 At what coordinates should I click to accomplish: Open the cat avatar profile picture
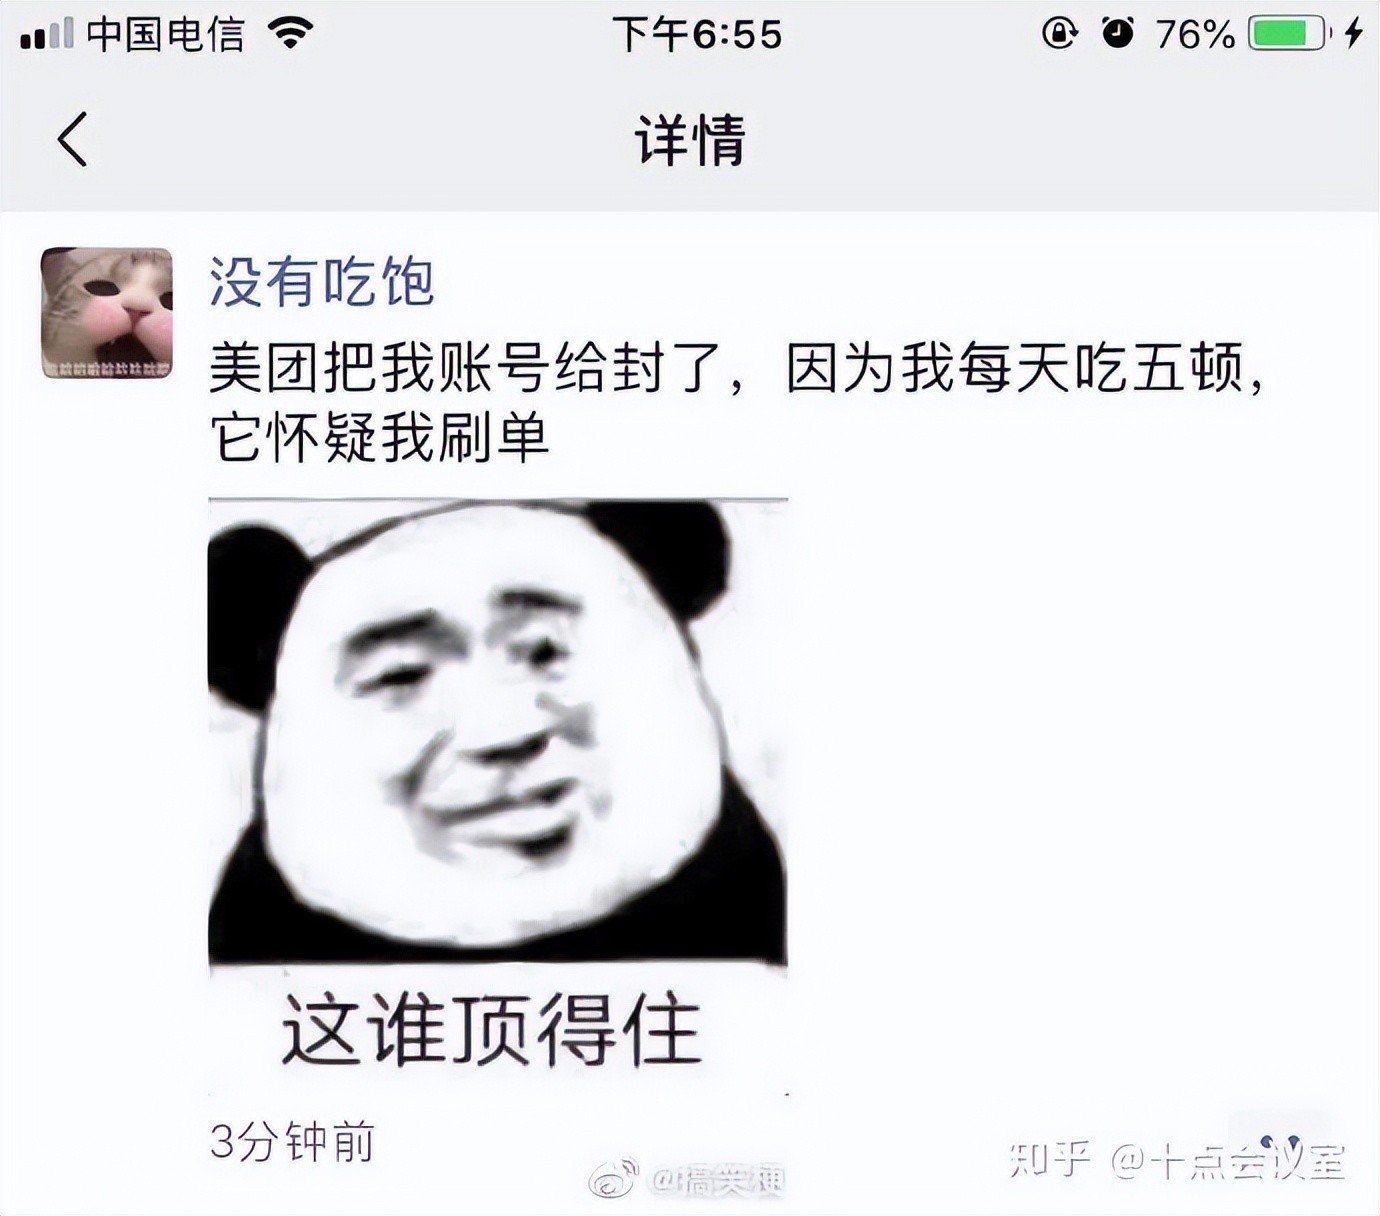(x=107, y=313)
